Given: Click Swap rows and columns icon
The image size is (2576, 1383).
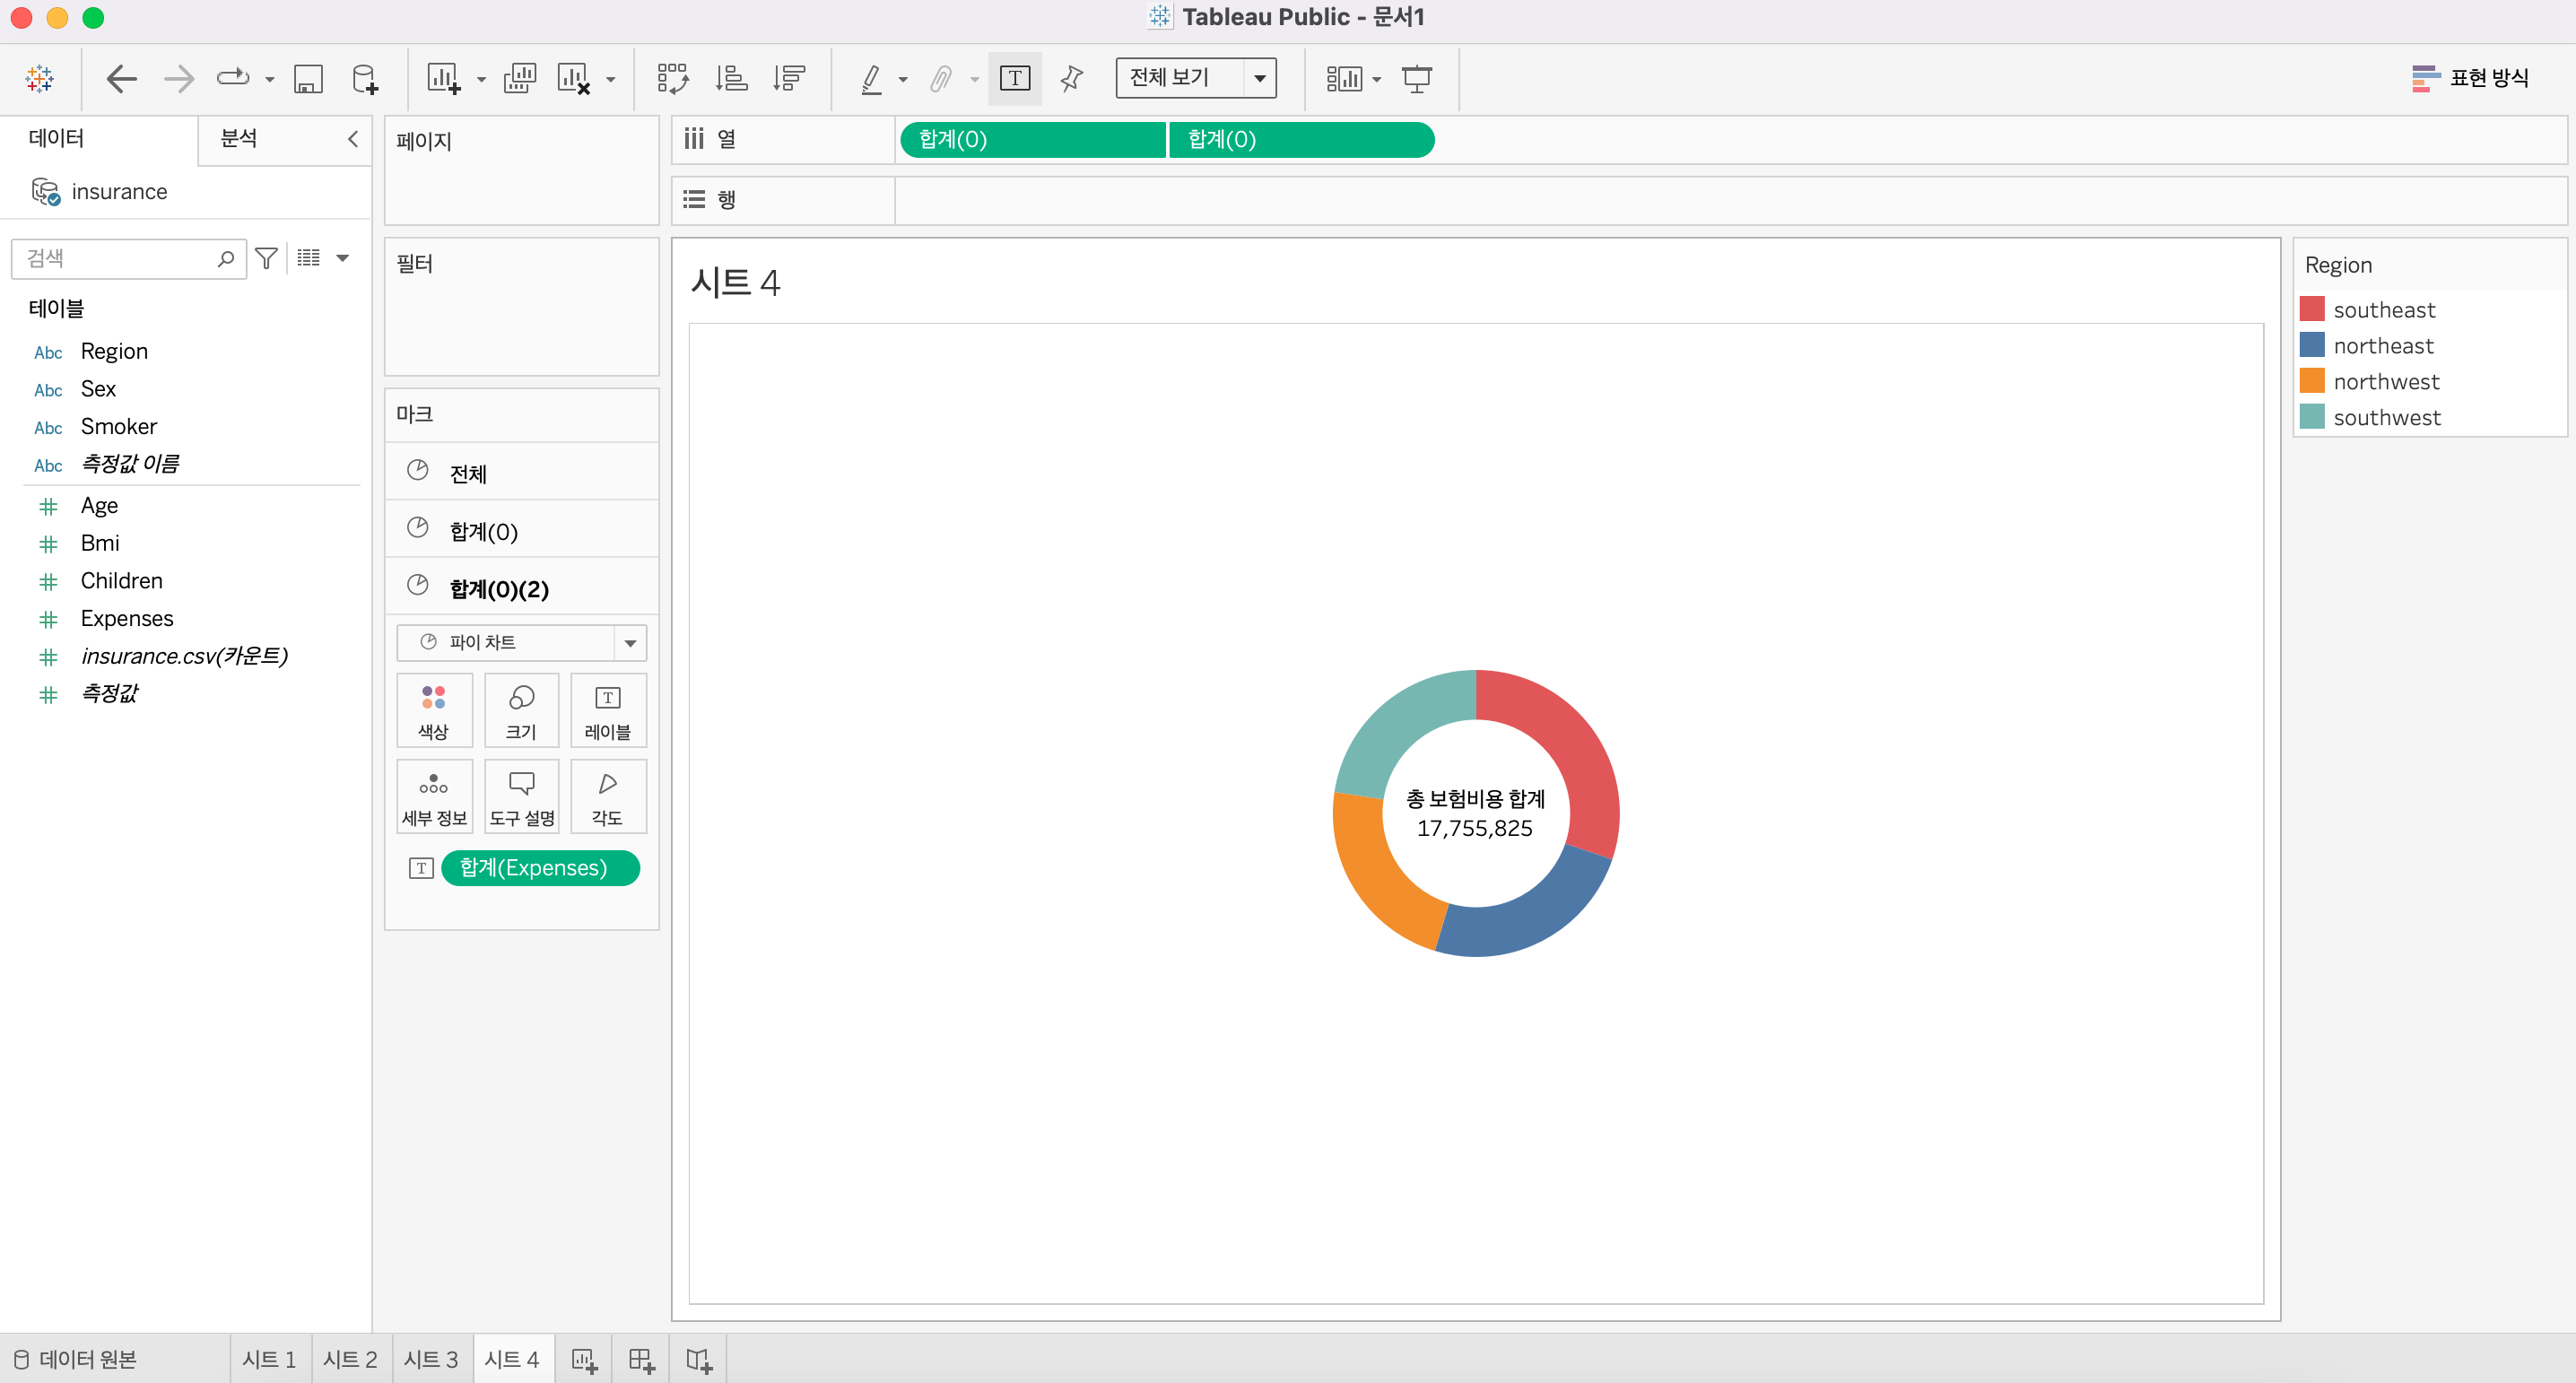Looking at the screenshot, I should pos(672,78).
